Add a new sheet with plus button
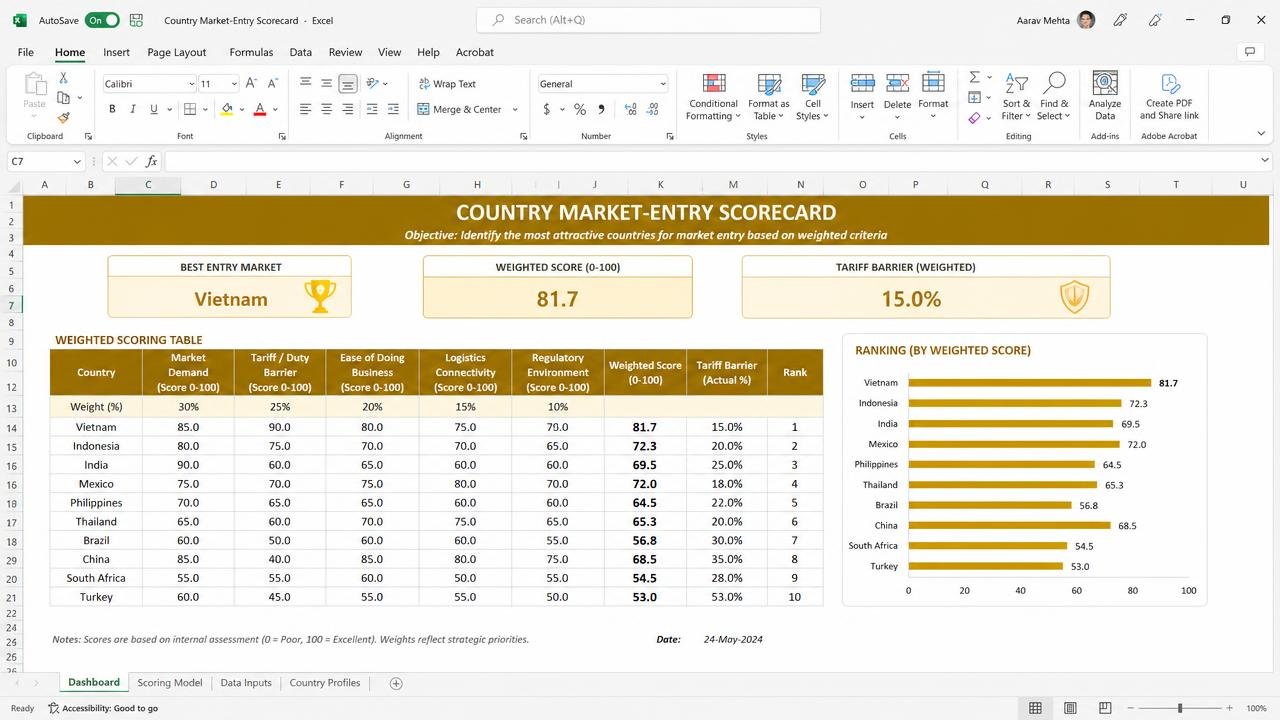Viewport: 1280px width, 720px height. (396, 683)
